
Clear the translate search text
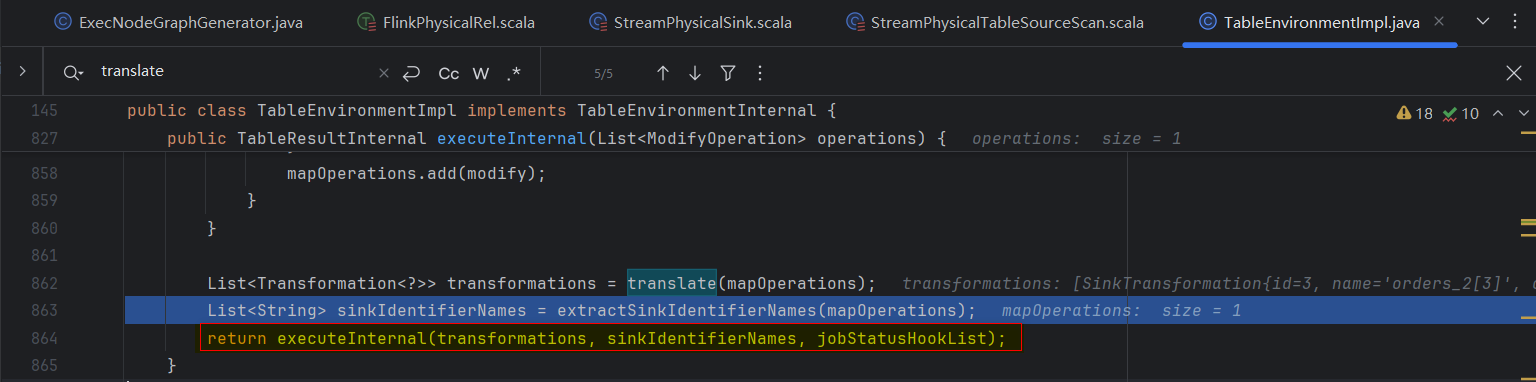[384, 73]
